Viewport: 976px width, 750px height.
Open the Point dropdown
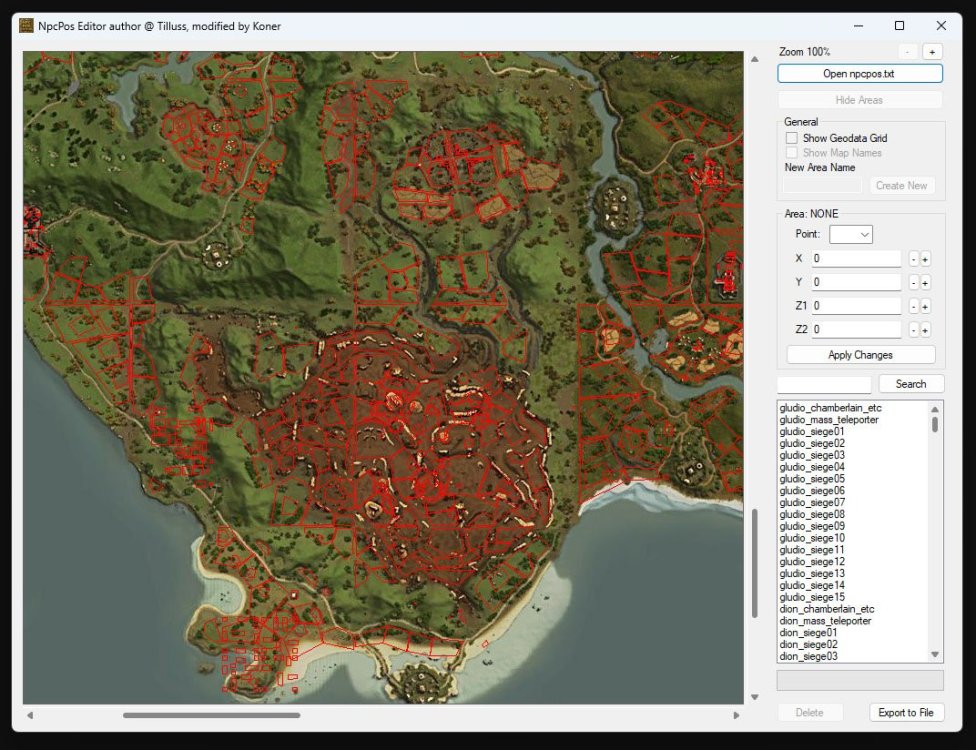(851, 234)
